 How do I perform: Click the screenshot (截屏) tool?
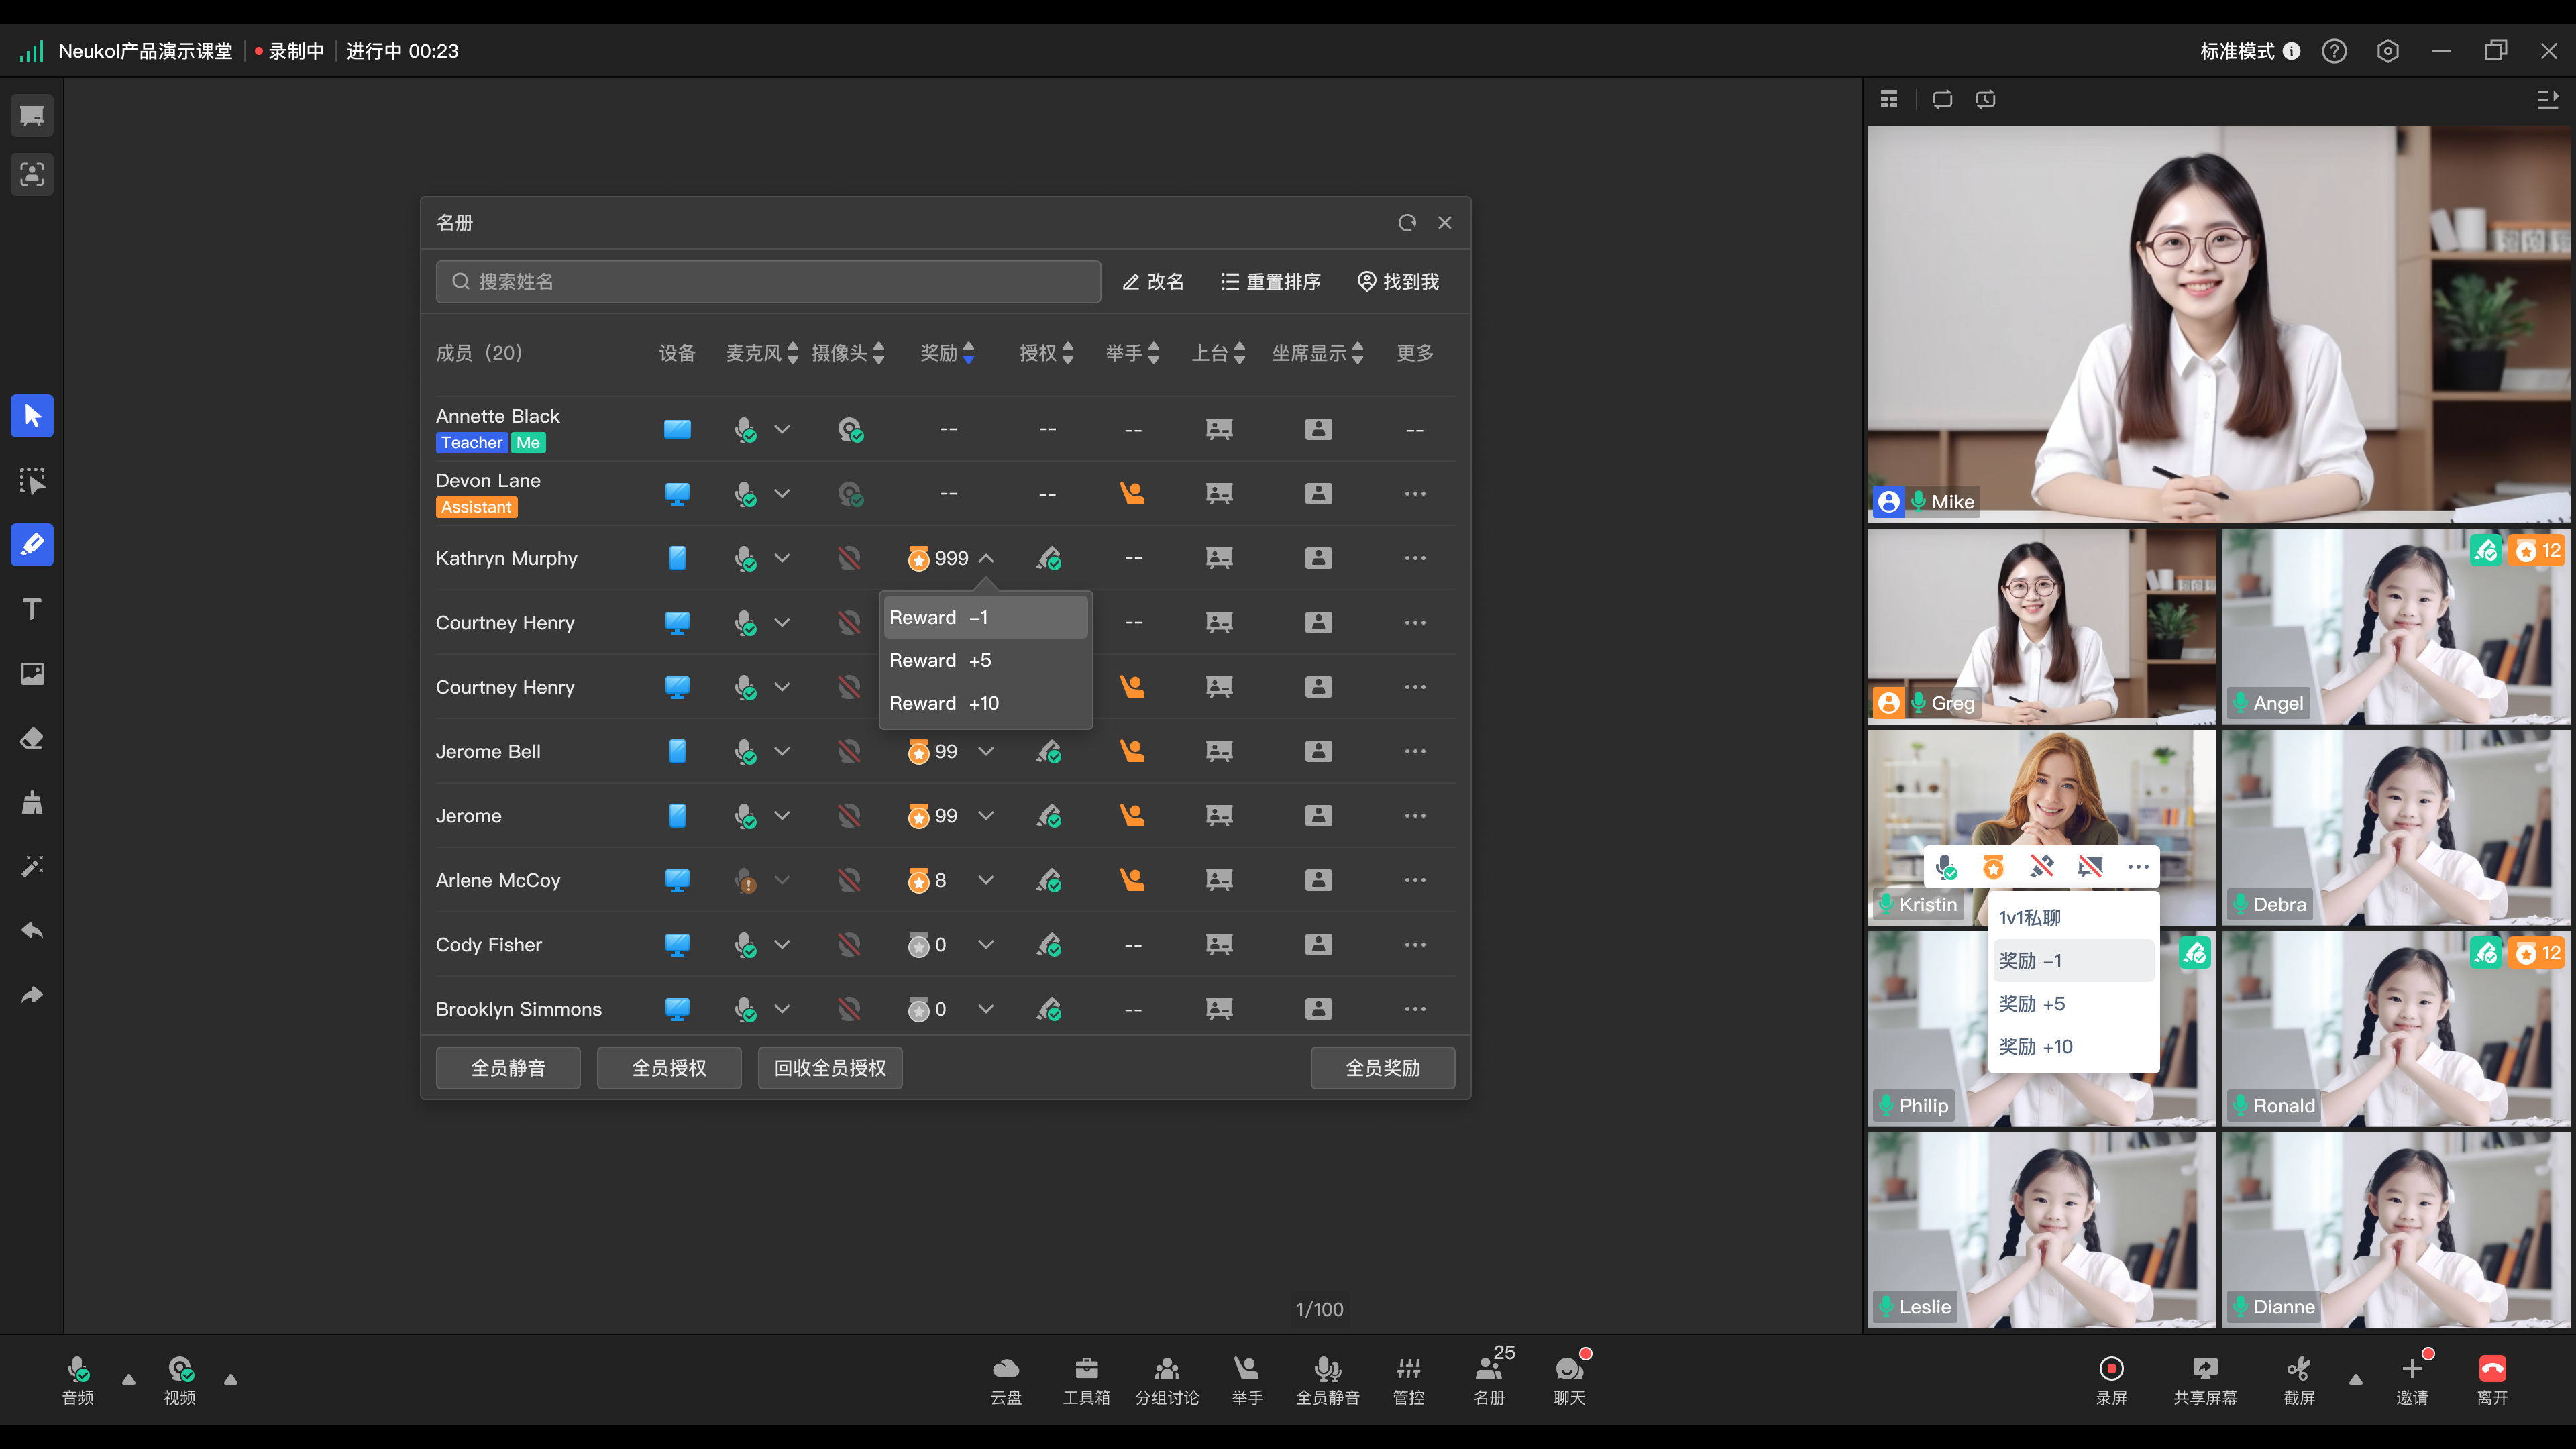point(2299,1381)
